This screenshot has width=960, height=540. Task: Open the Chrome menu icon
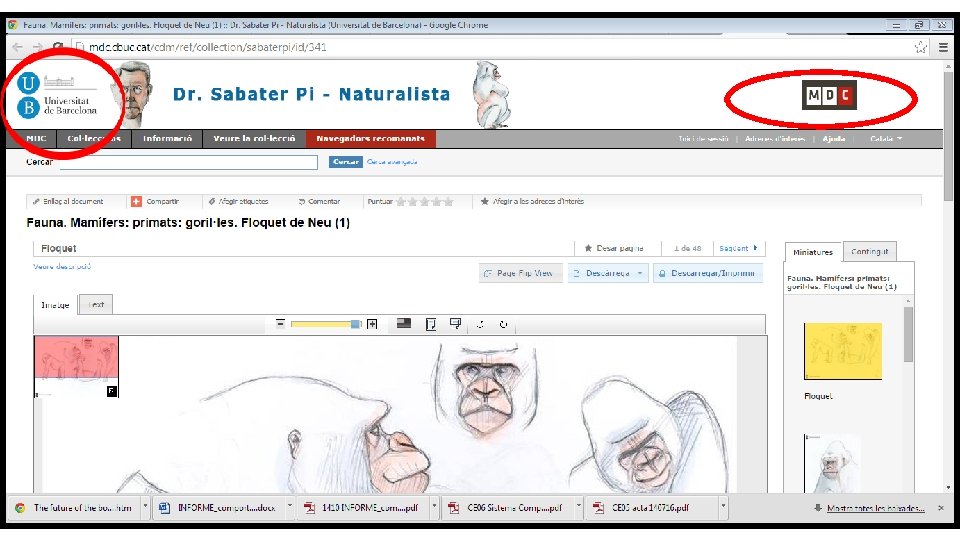point(943,47)
